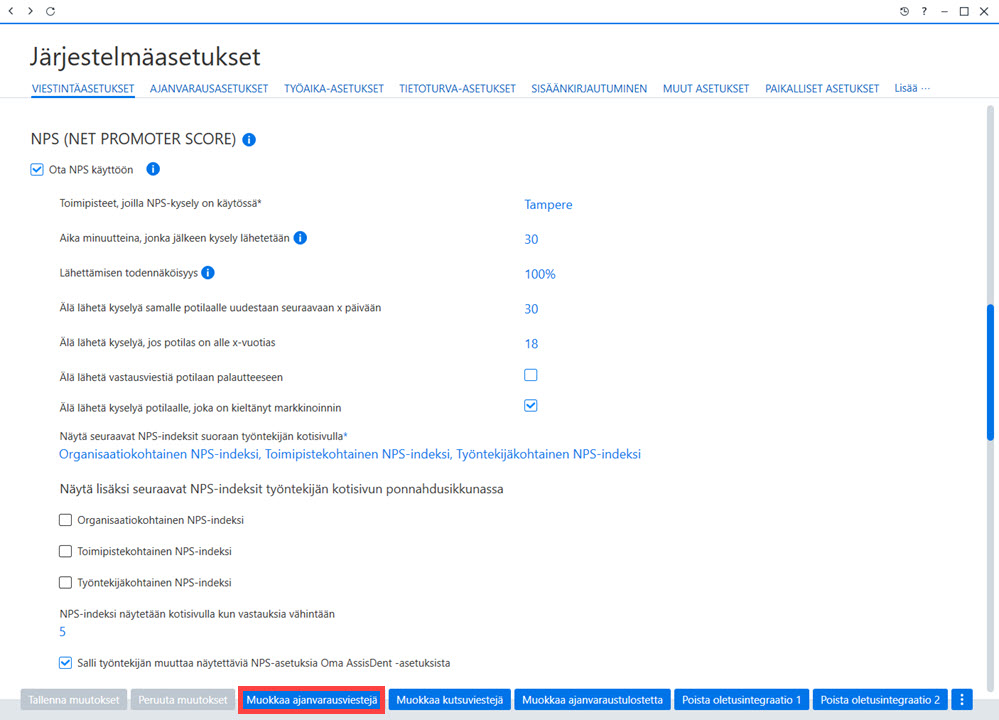Open help question mark icon
Viewport: 999px width, 720px height.
[x=924, y=11]
